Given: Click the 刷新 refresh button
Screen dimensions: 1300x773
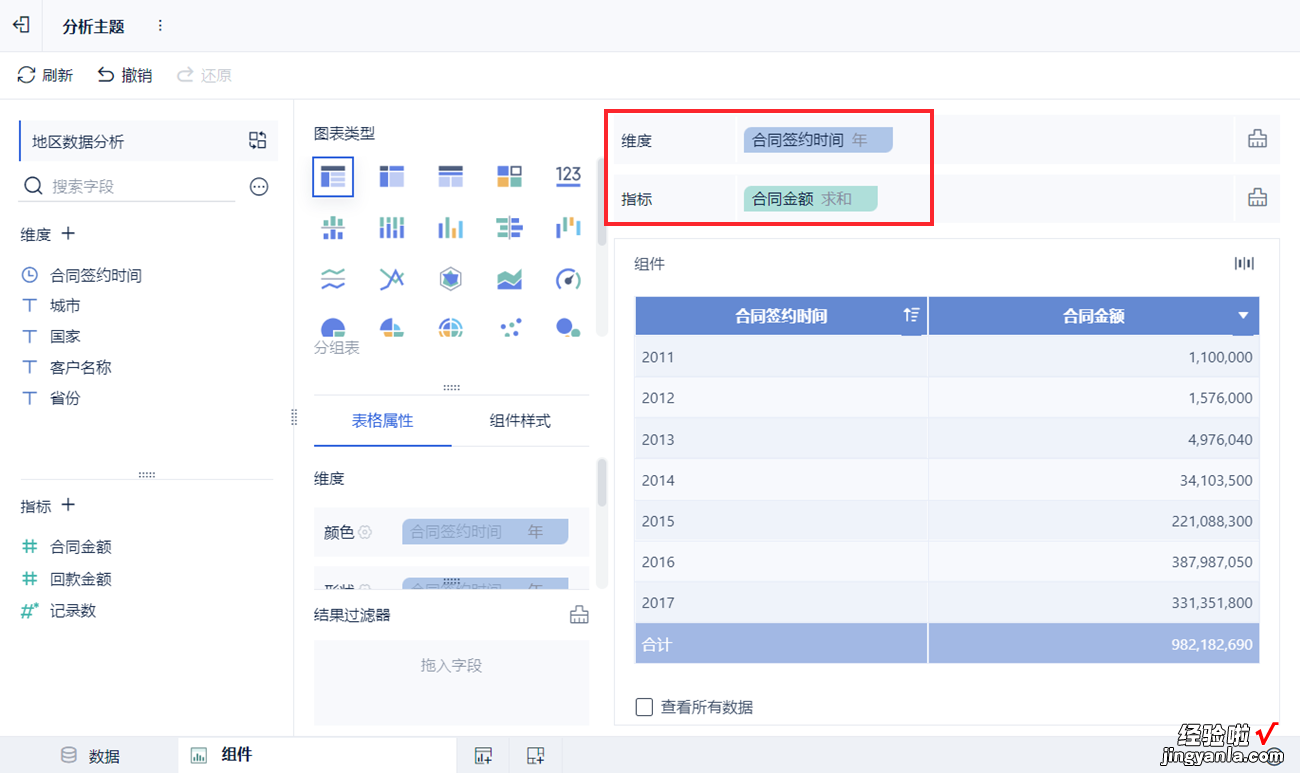Looking at the screenshot, I should [x=45, y=75].
